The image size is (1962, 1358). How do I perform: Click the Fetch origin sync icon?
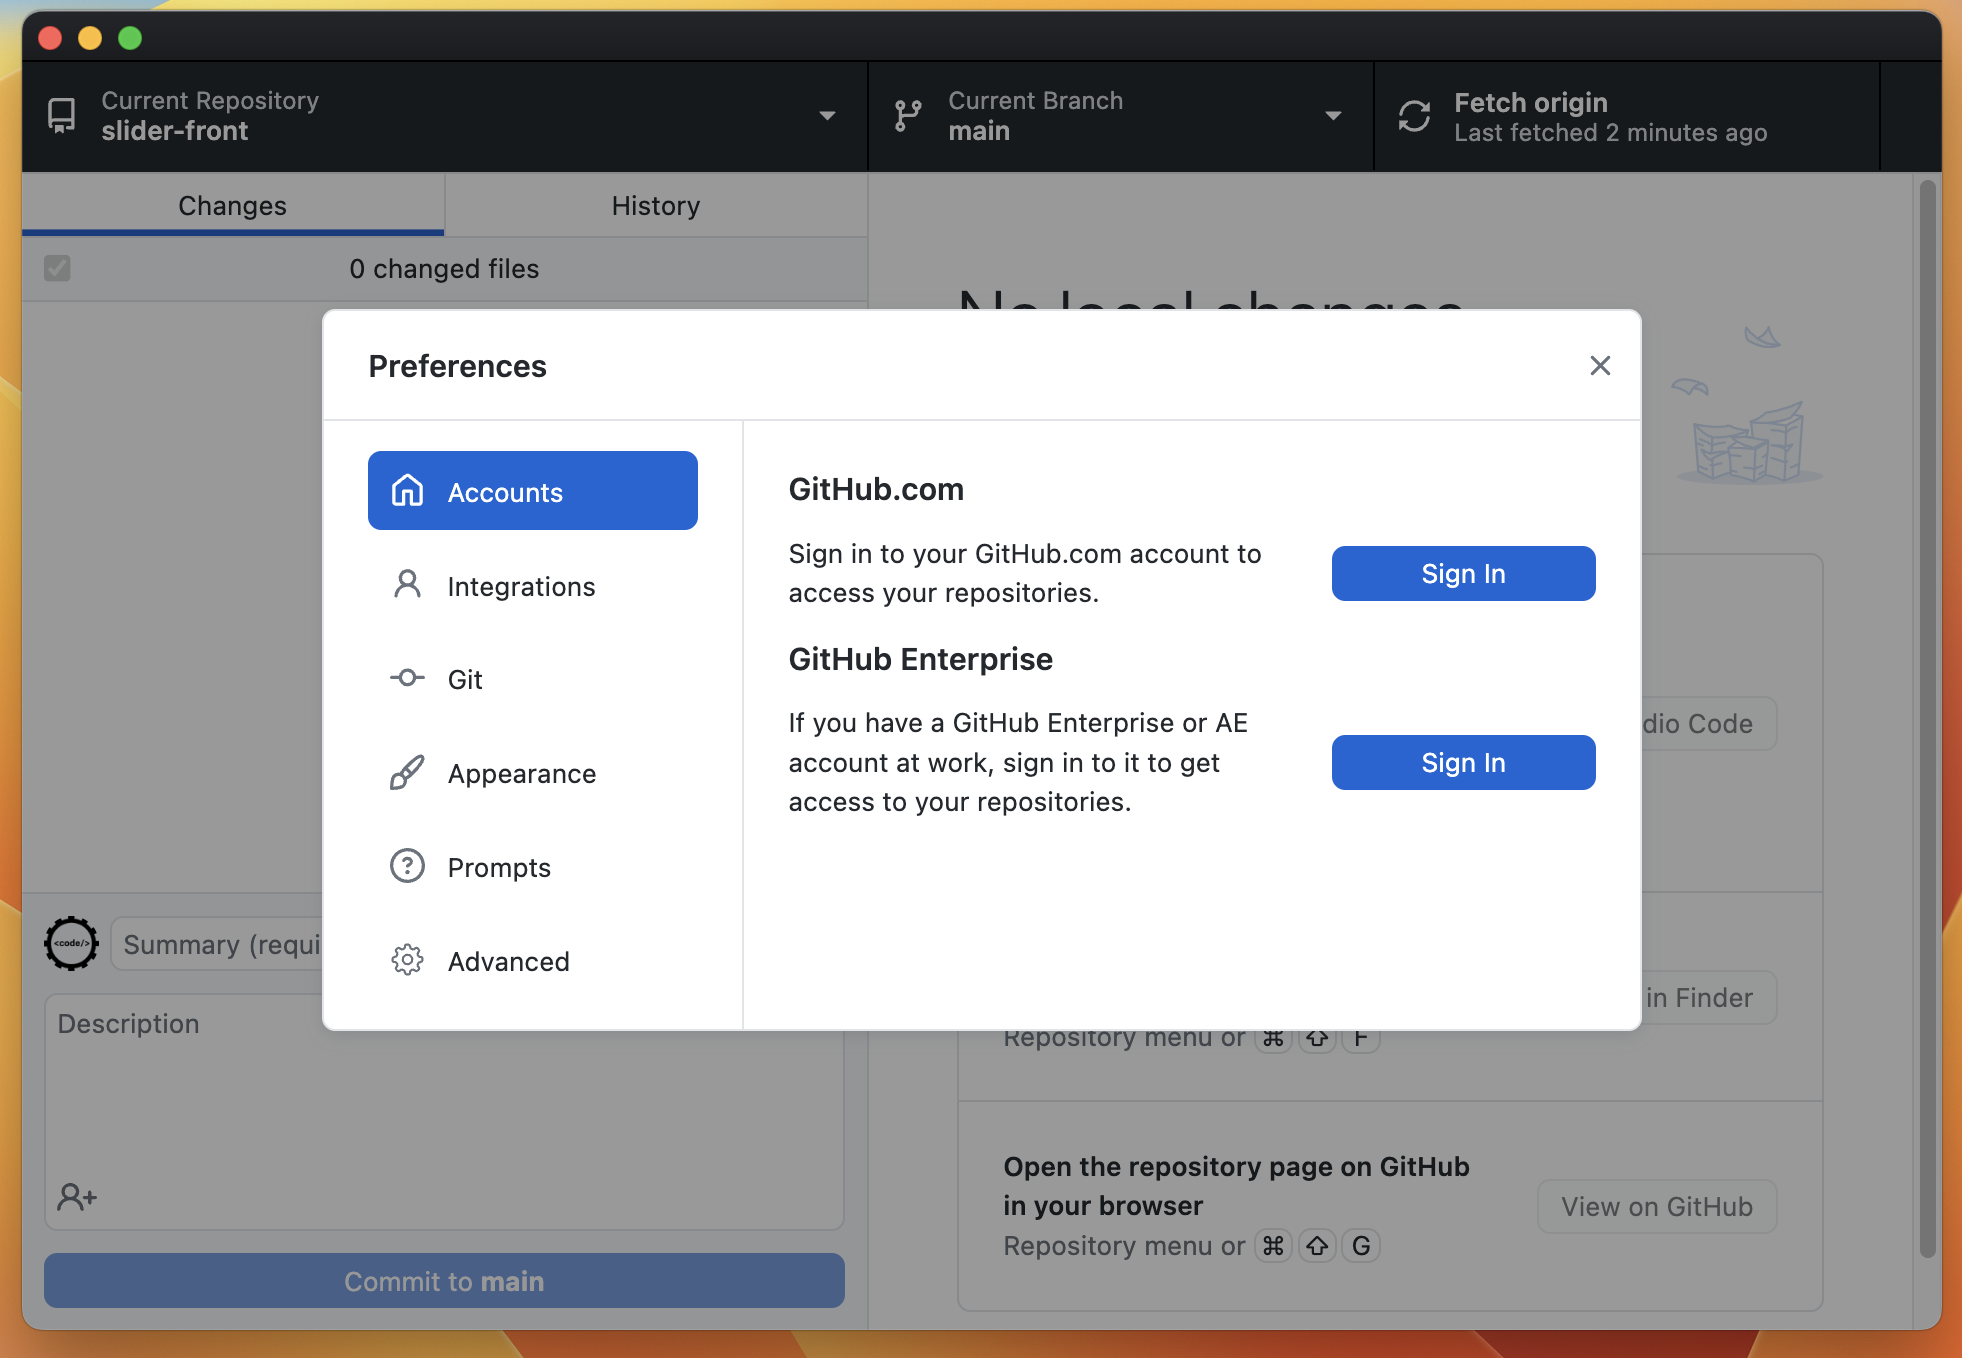click(1414, 116)
